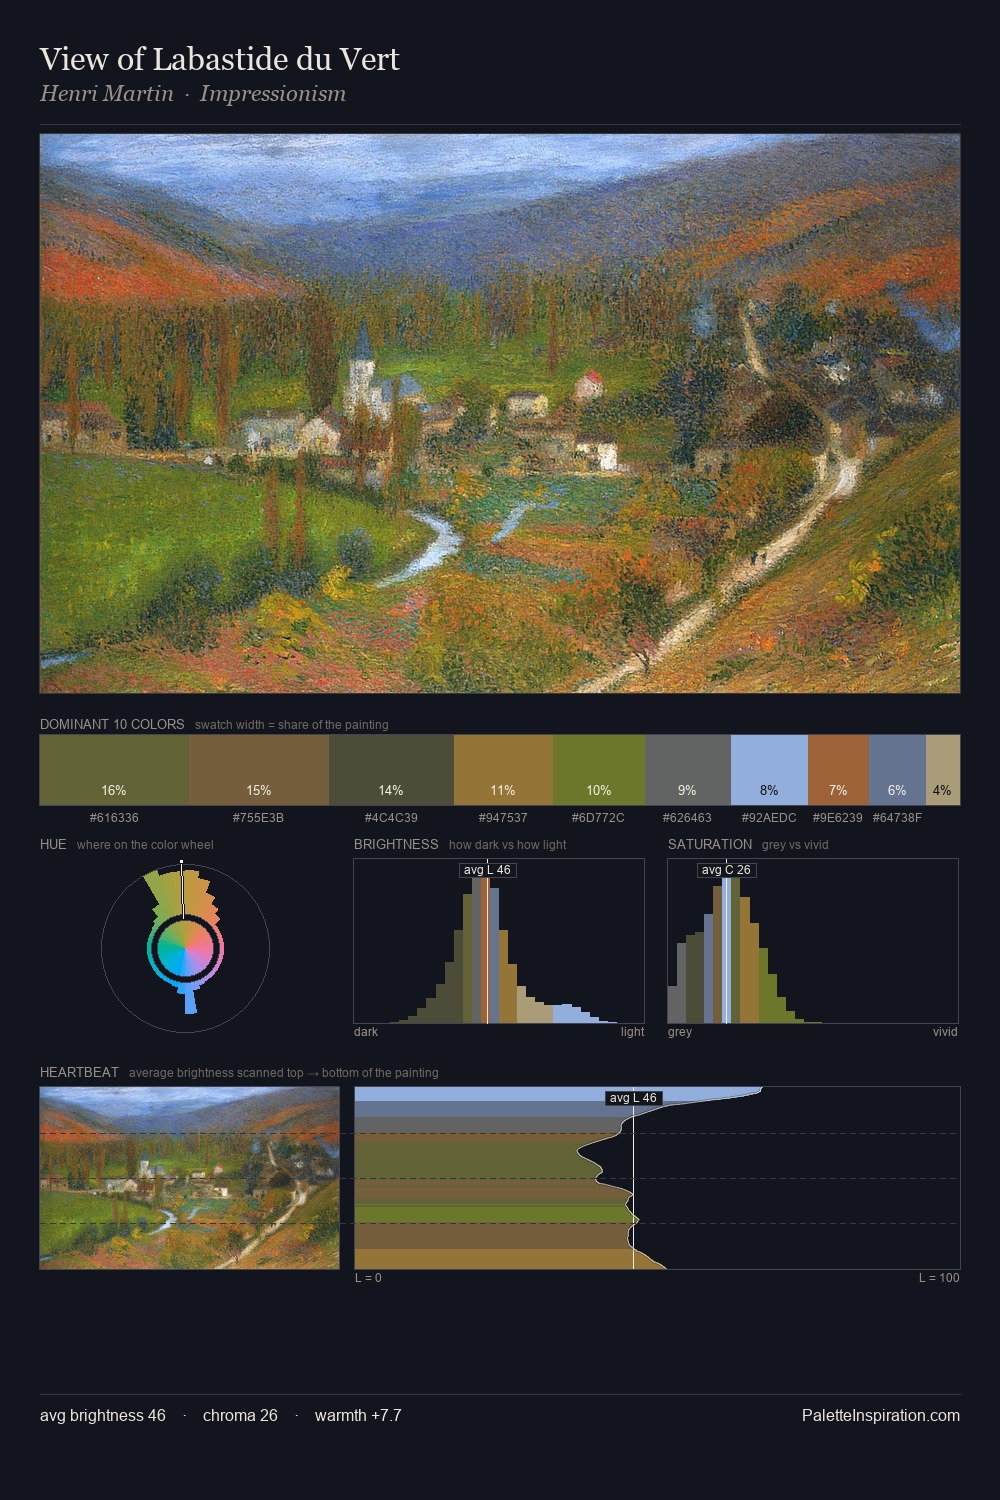Click the 'HUE' section heading
This screenshot has width=1000, height=1500.
53,844
